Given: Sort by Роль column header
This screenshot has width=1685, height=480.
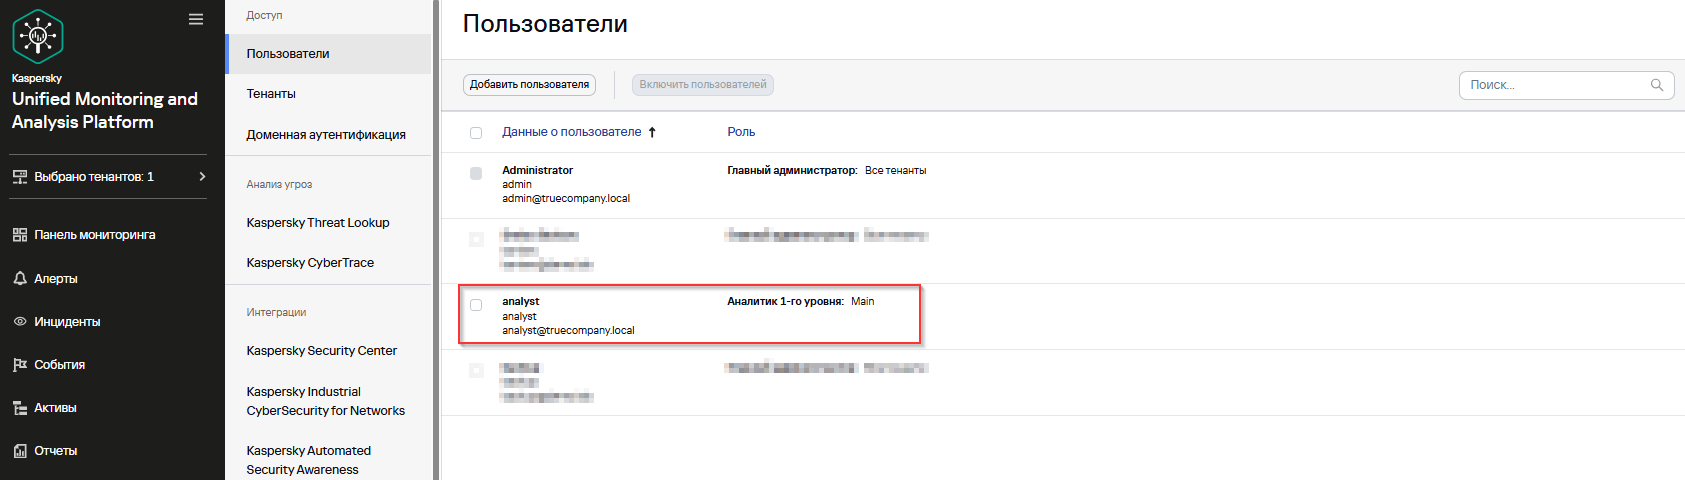Looking at the screenshot, I should tap(741, 132).
